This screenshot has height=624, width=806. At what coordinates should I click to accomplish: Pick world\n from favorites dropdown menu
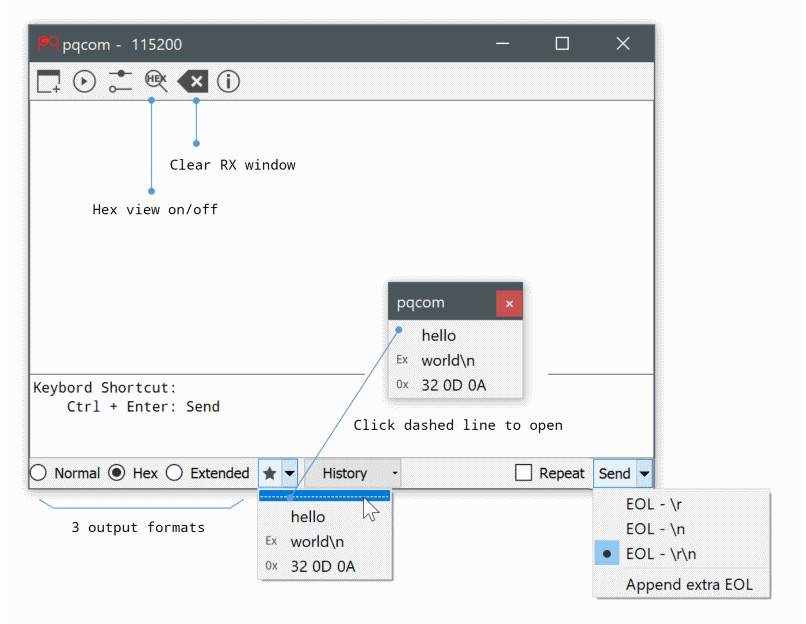325,542
